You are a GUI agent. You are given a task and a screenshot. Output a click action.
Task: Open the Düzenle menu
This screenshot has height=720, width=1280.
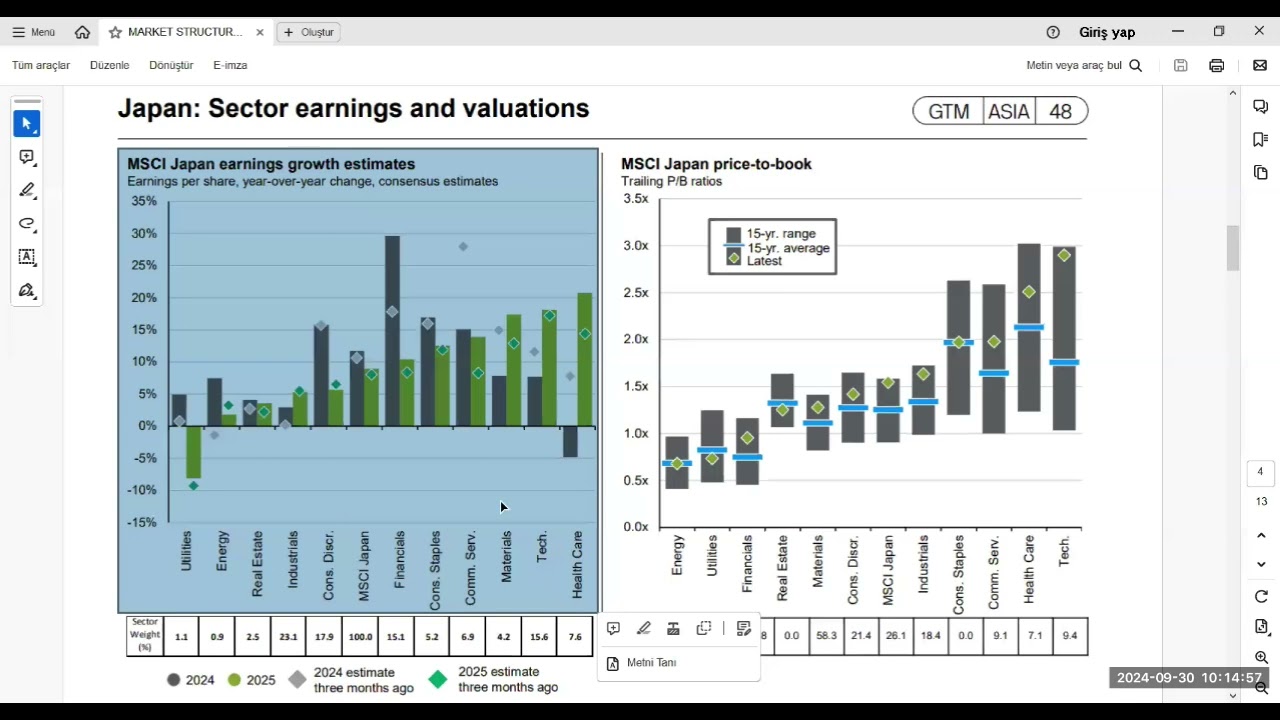click(x=110, y=66)
